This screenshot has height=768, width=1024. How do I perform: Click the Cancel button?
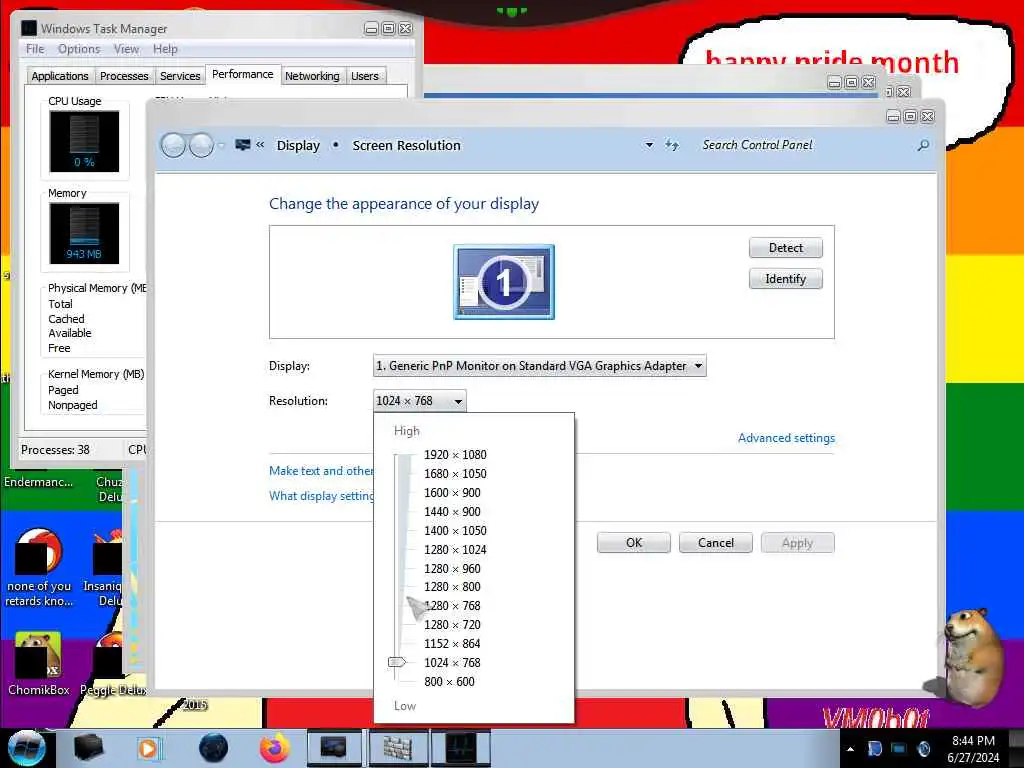pos(716,543)
